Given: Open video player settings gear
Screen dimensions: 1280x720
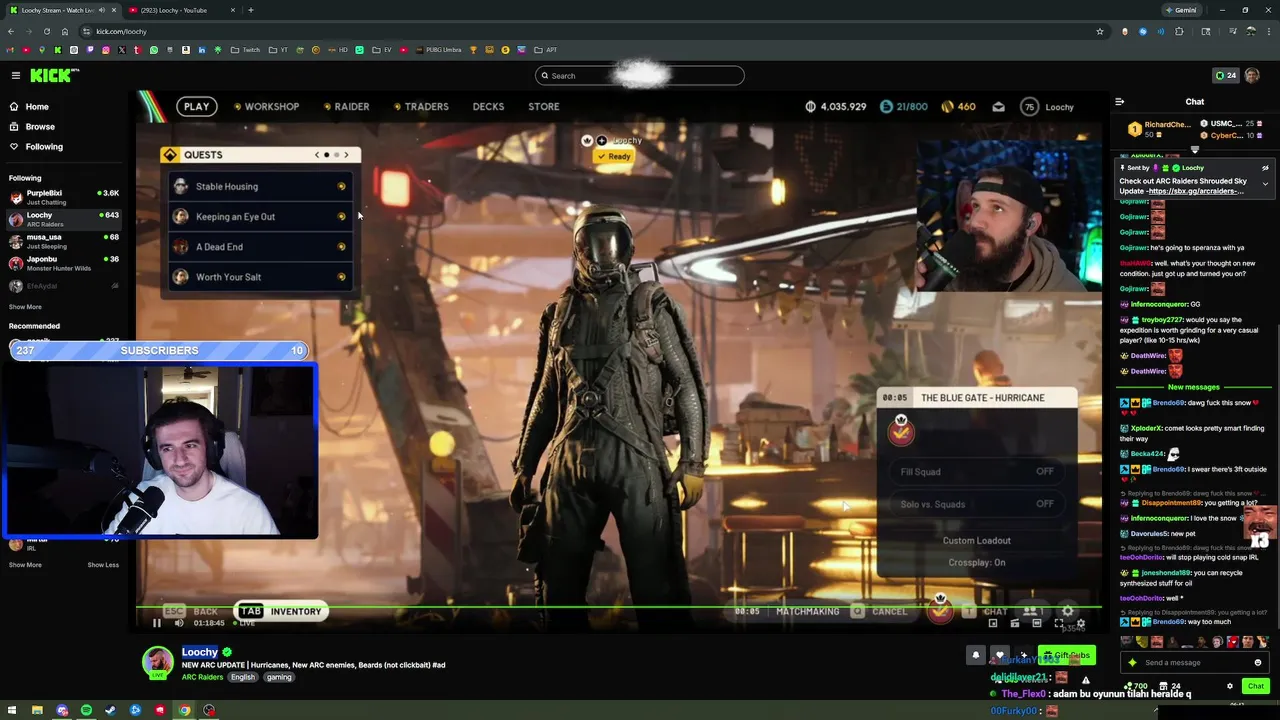Looking at the screenshot, I should (1081, 623).
